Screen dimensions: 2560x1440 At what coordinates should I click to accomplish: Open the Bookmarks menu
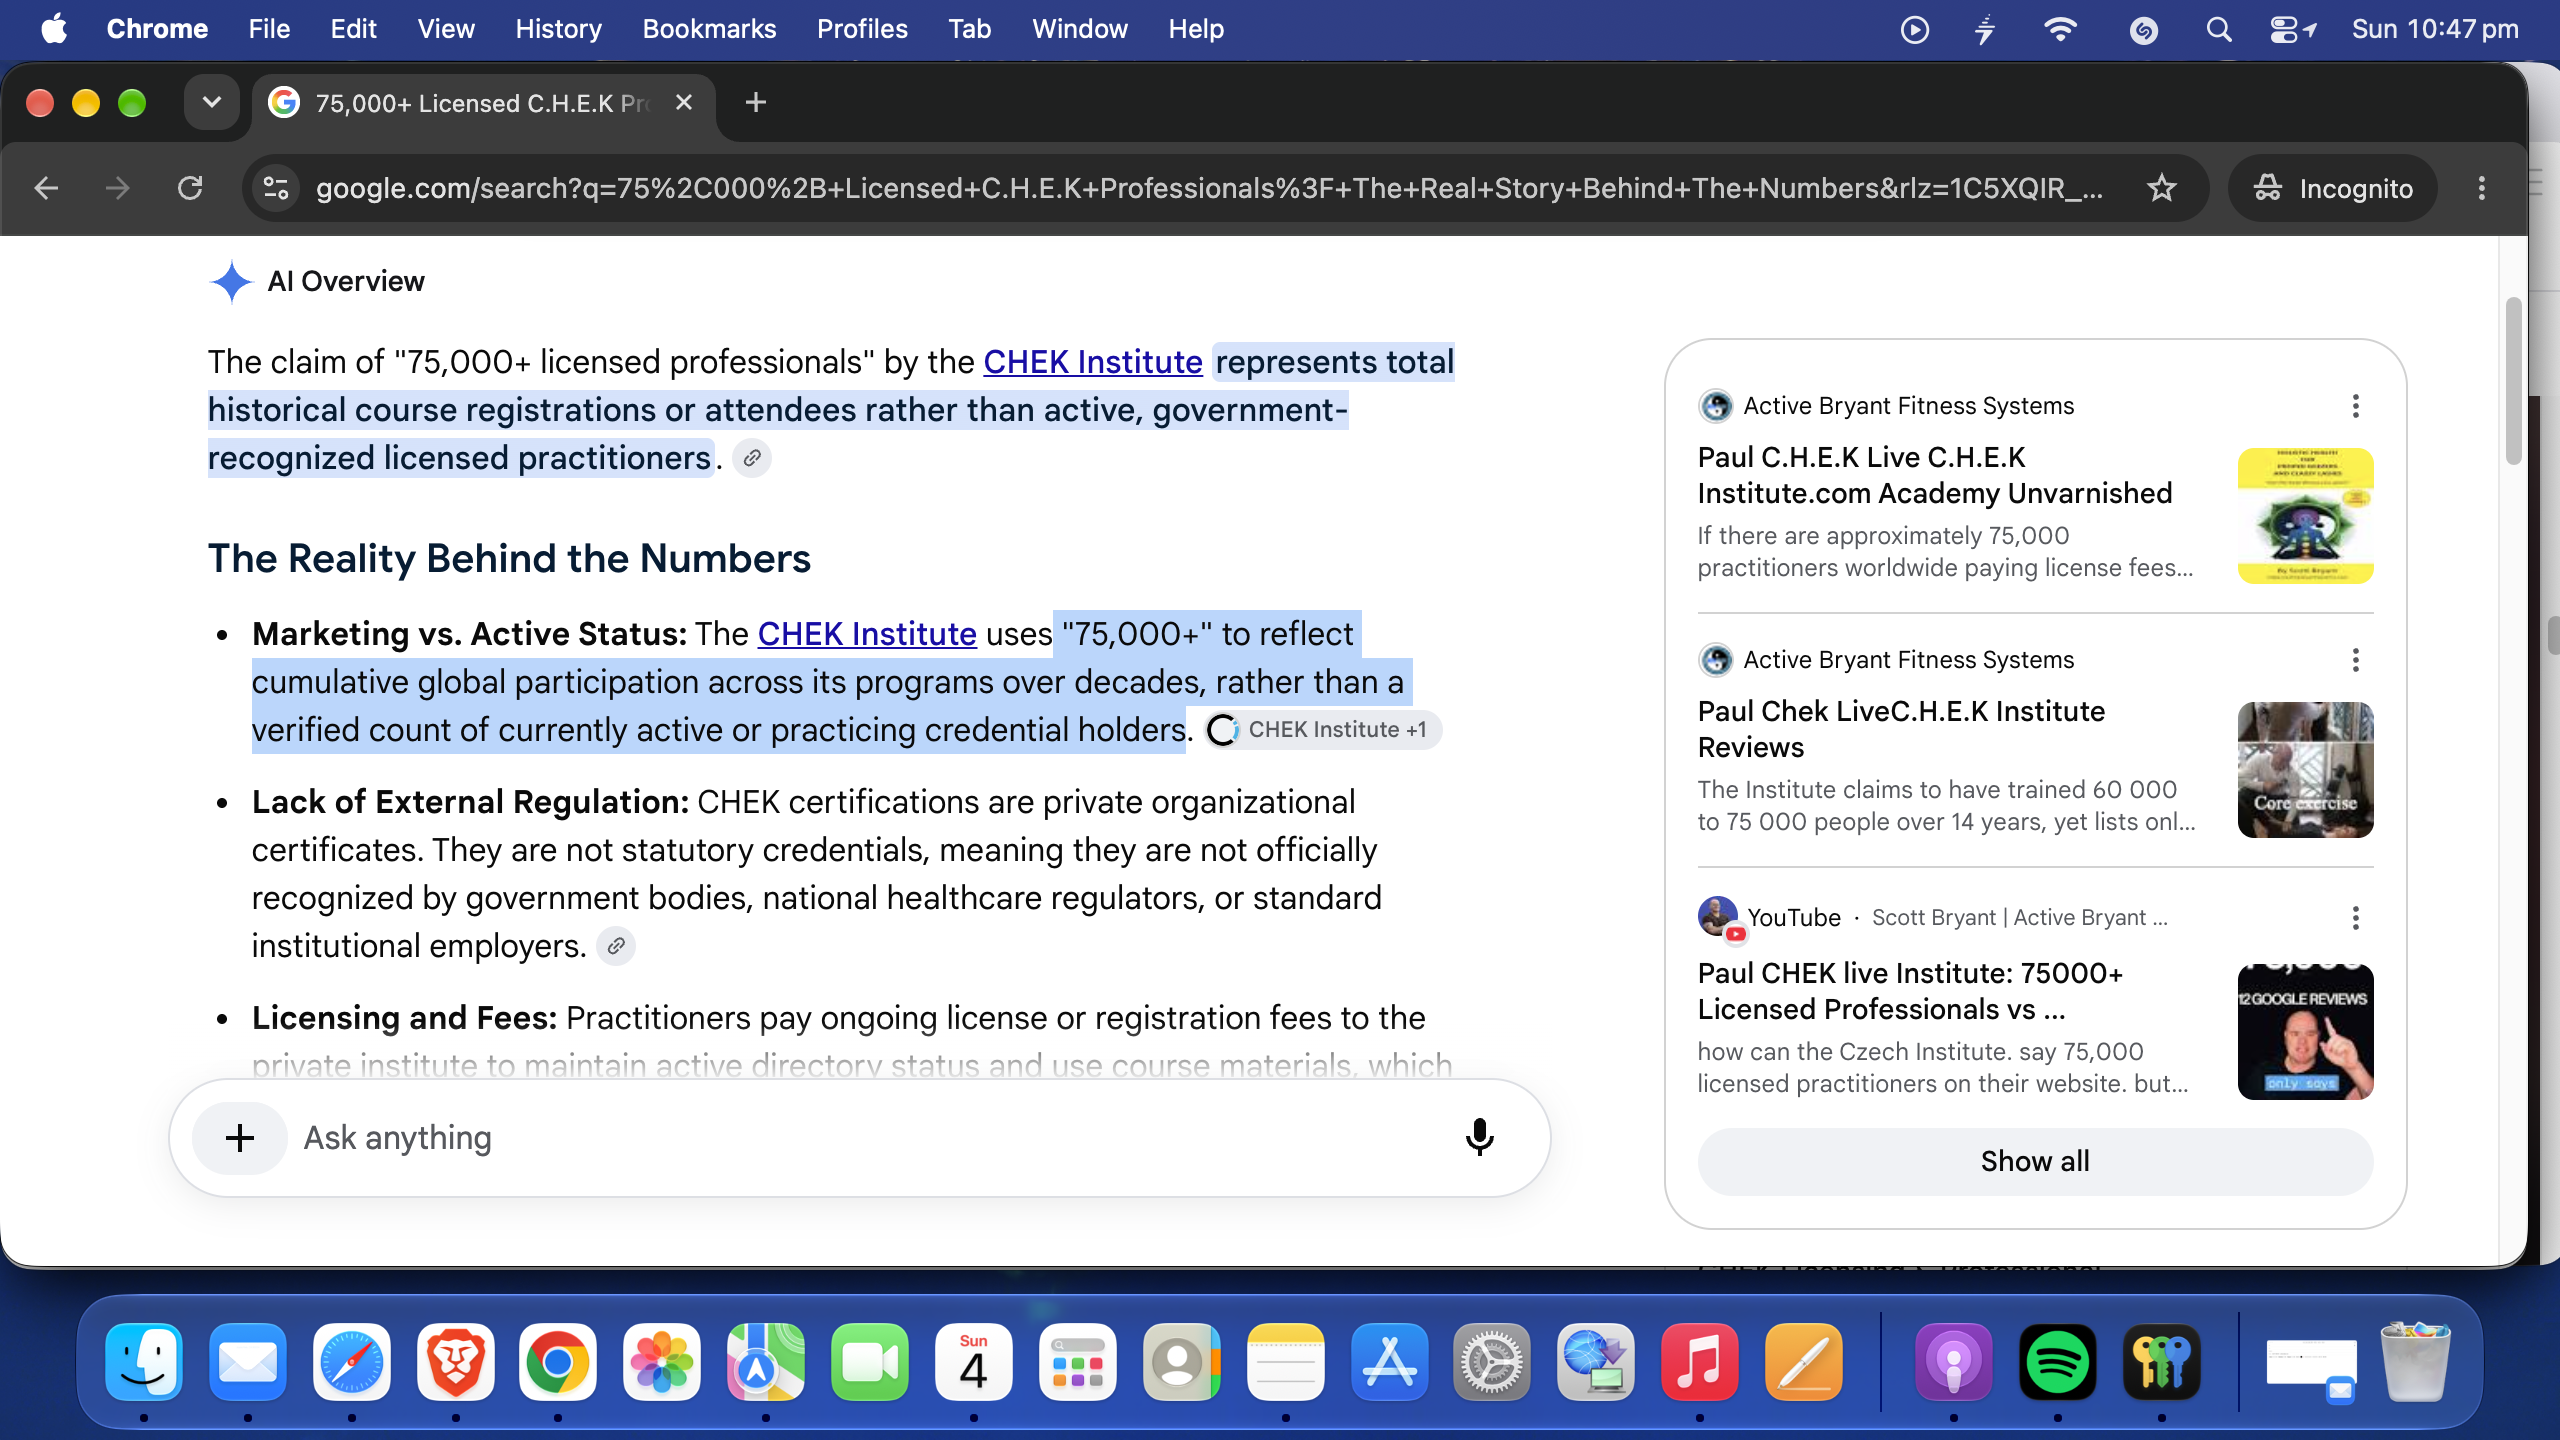click(x=709, y=29)
